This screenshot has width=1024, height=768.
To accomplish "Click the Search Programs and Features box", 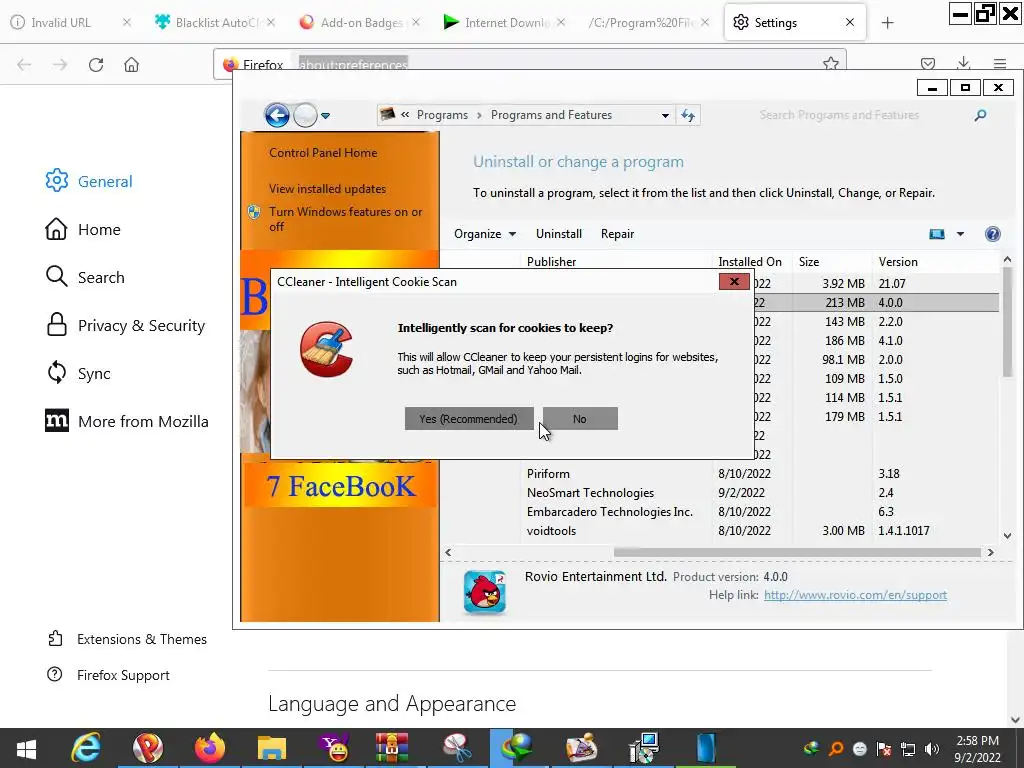I will [839, 115].
